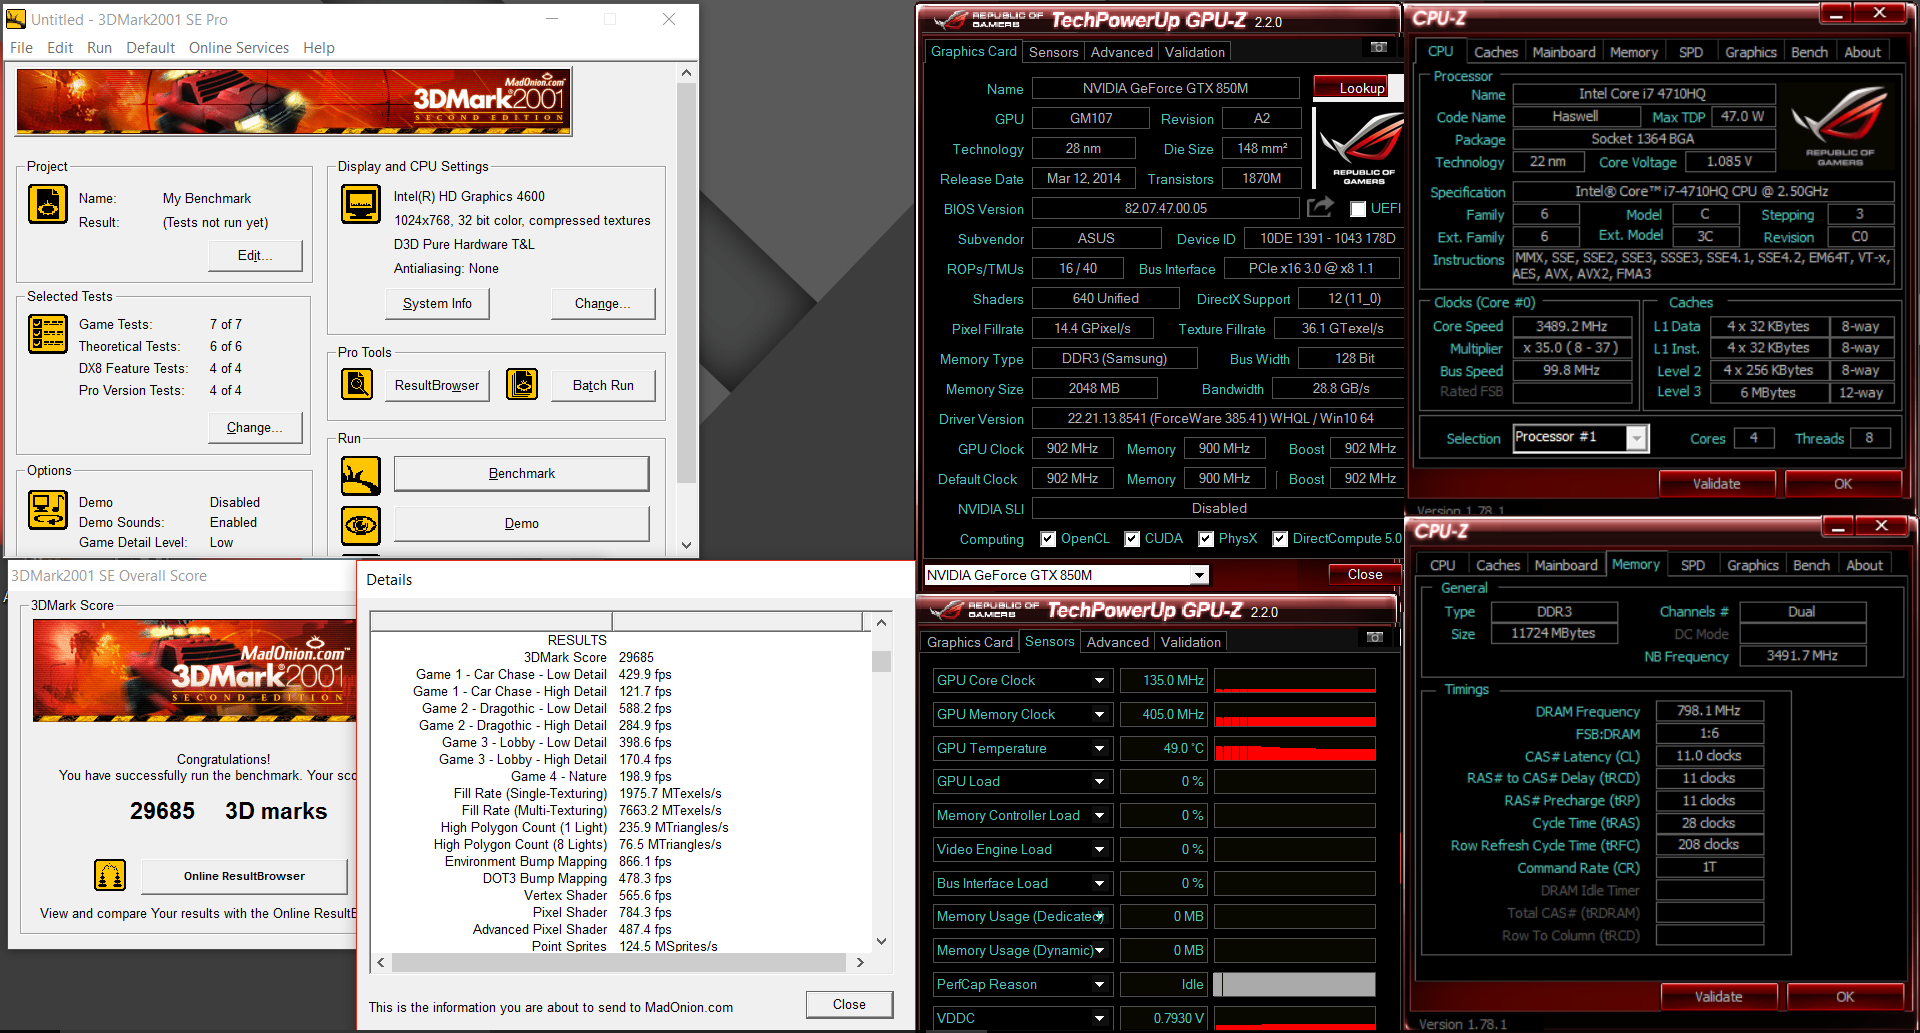Click the GPU-Z screenshot camera icon in top window
The height and width of the screenshot is (1033, 1920).
[1379, 47]
